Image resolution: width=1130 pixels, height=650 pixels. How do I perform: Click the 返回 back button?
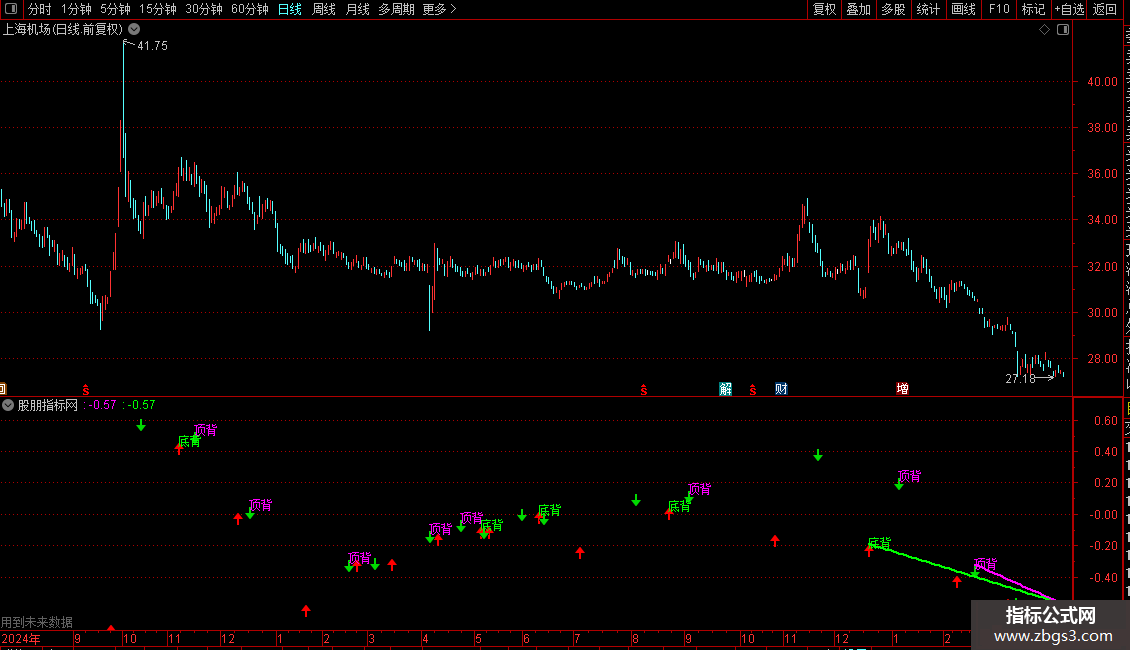[x=1105, y=9]
